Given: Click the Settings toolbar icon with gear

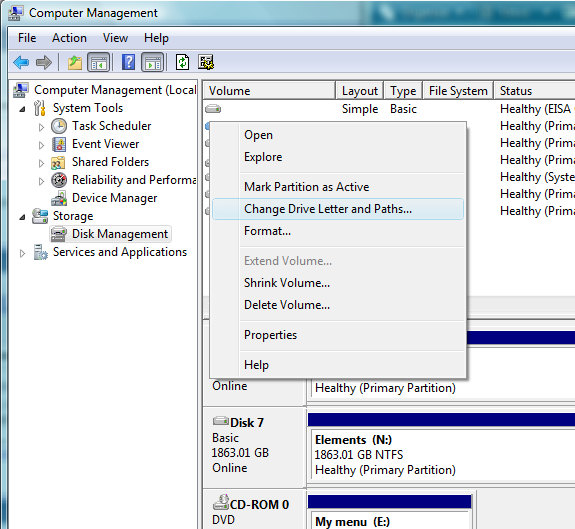Looking at the screenshot, I should click(206, 62).
